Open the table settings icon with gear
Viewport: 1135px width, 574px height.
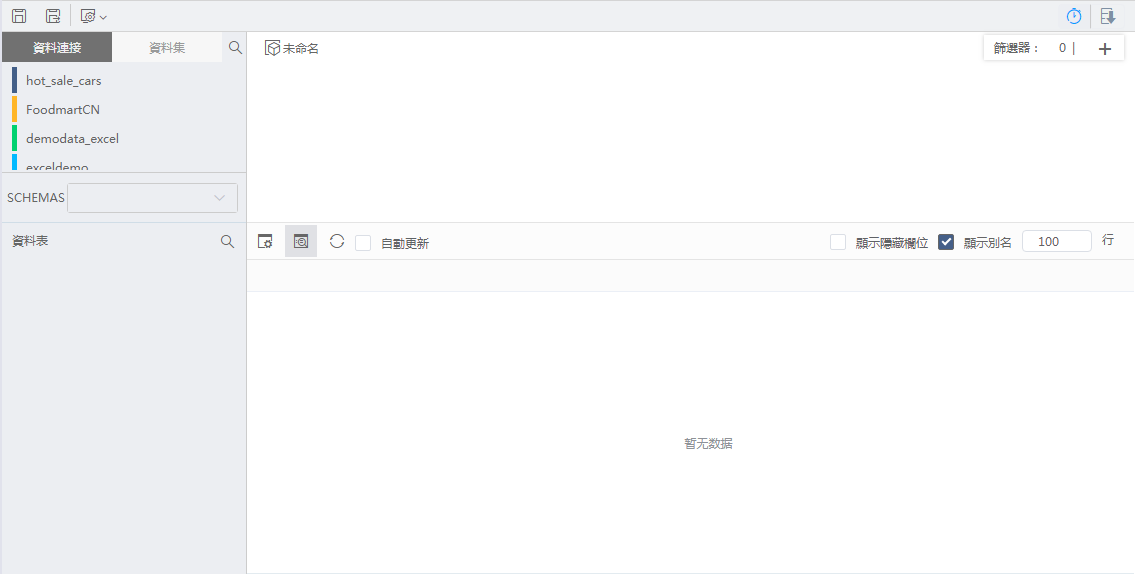click(265, 241)
